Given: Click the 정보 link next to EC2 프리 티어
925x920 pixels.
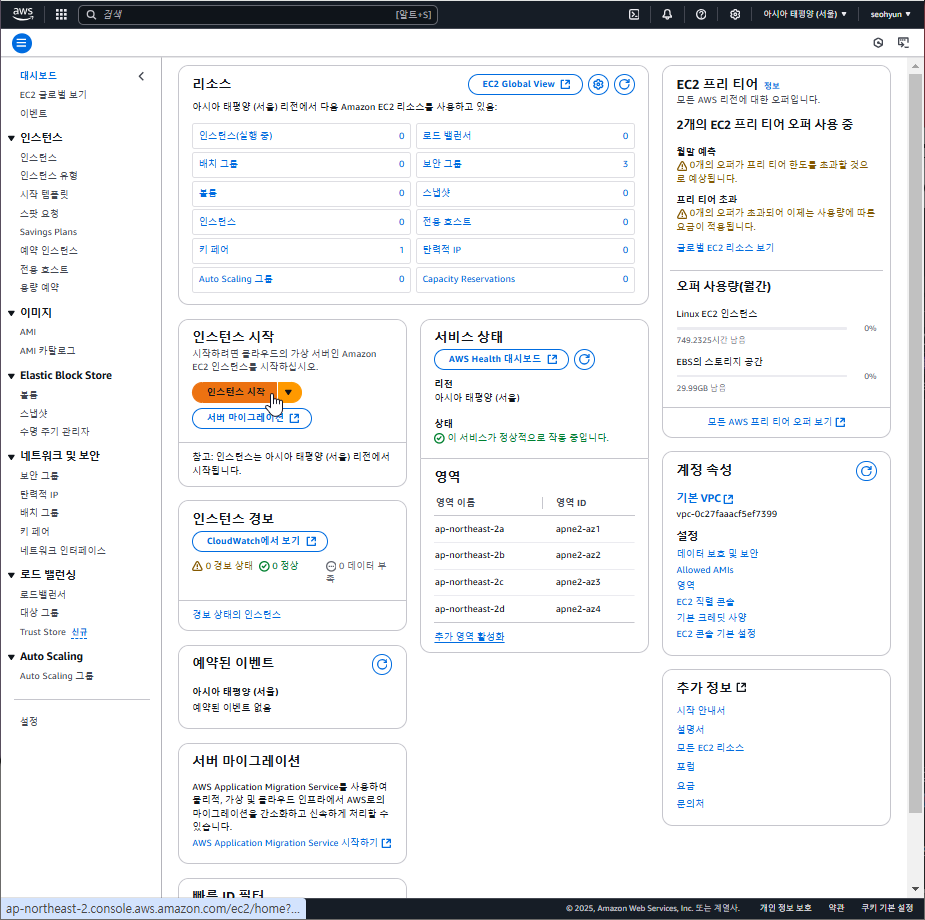Looking at the screenshot, I should click(772, 86).
